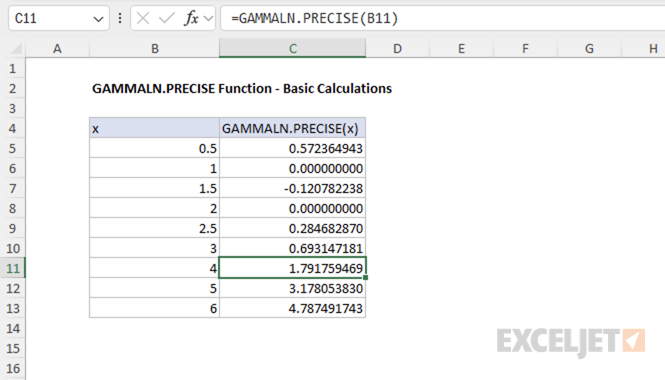The width and height of the screenshot is (665, 380).
Task: Select column G header
Action: click(x=590, y=48)
